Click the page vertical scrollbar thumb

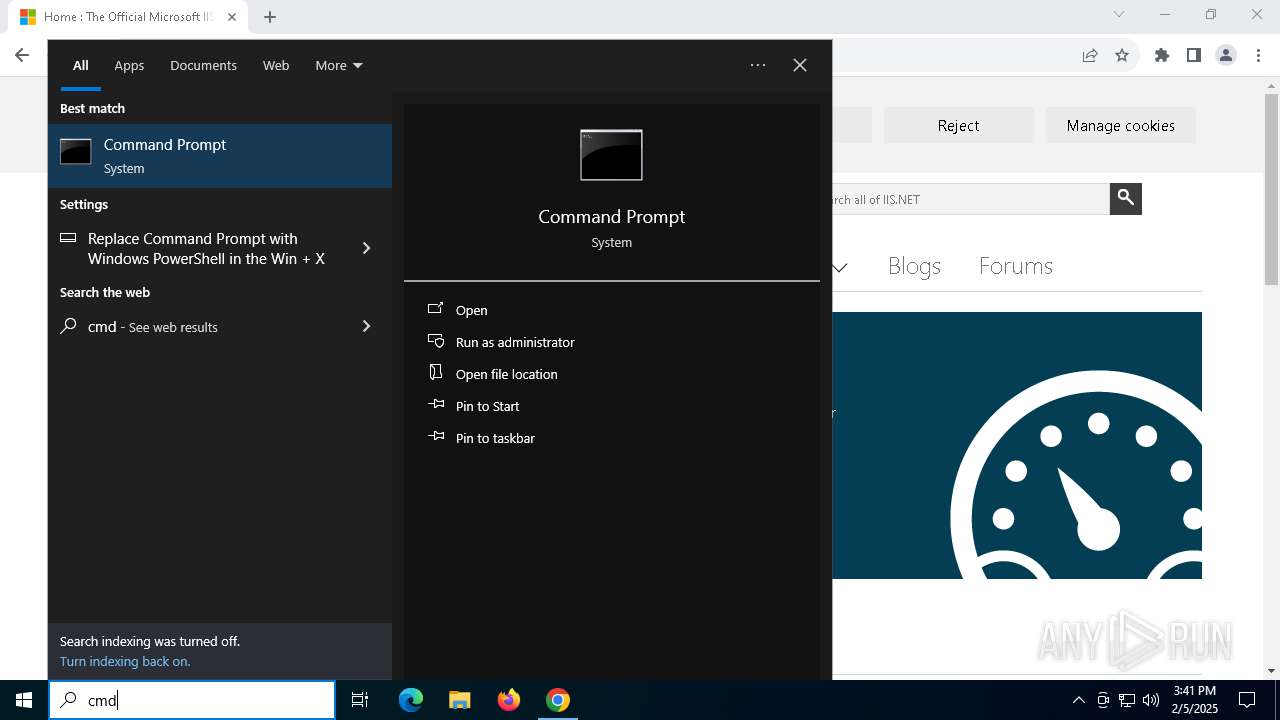[1271, 189]
